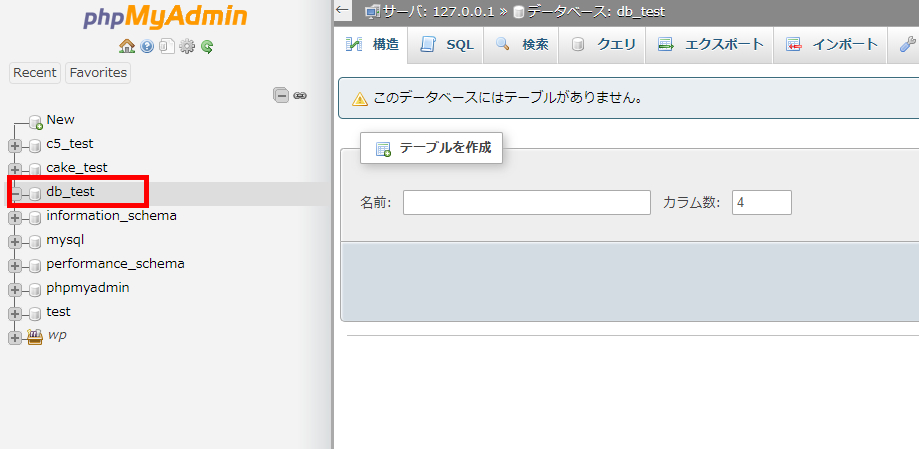The image size is (919, 449).
Task: Expand the information_schema database tree
Action: tap(15, 217)
